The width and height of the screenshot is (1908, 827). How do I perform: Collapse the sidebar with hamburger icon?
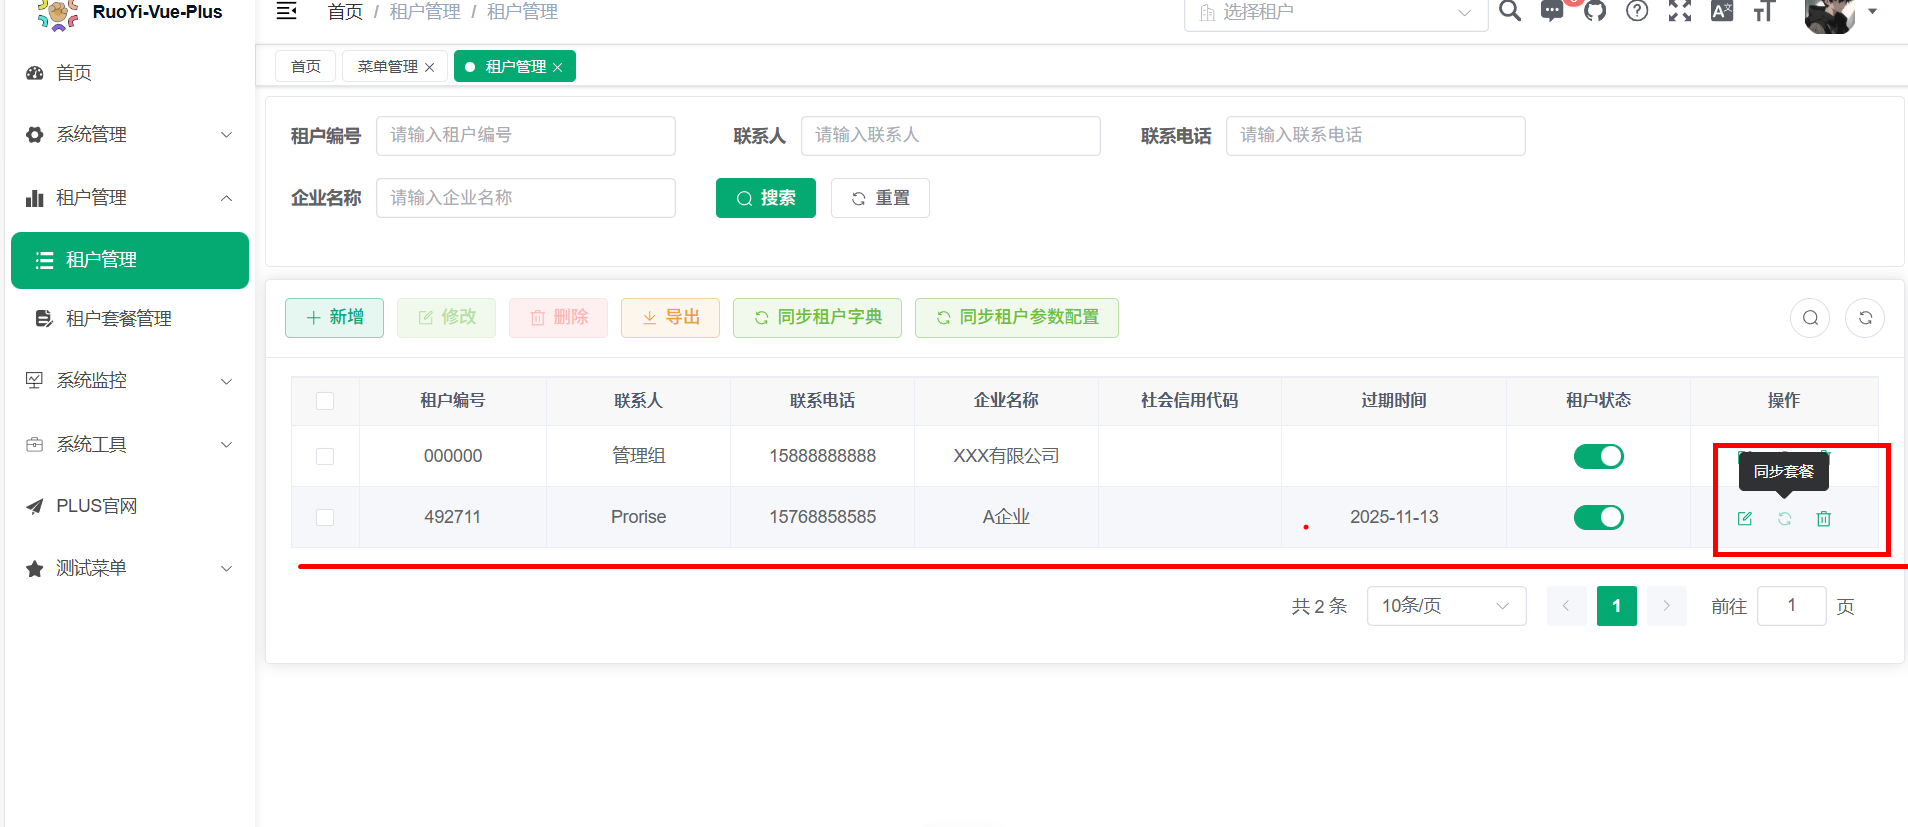coord(286,11)
